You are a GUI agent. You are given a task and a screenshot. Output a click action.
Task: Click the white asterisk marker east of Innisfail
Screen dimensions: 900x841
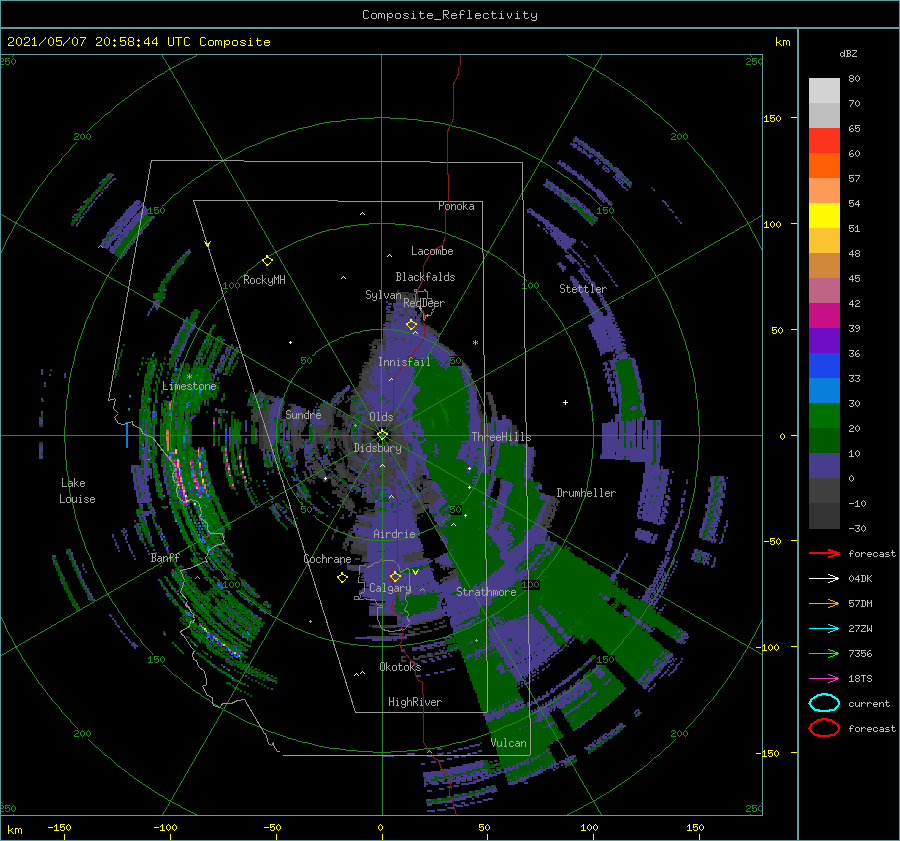point(475,343)
